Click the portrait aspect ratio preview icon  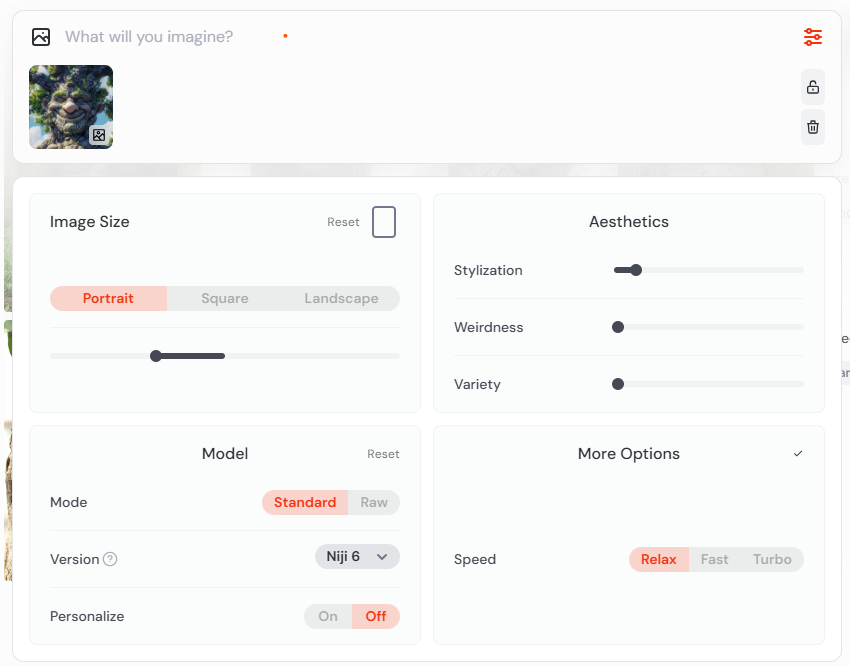pyautogui.click(x=384, y=222)
